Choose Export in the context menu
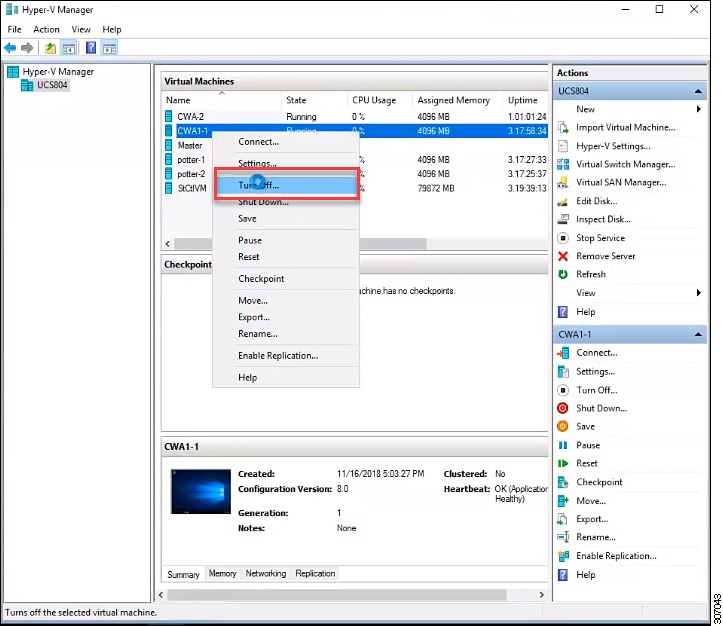This screenshot has height=626, width=723. [x=285, y=317]
